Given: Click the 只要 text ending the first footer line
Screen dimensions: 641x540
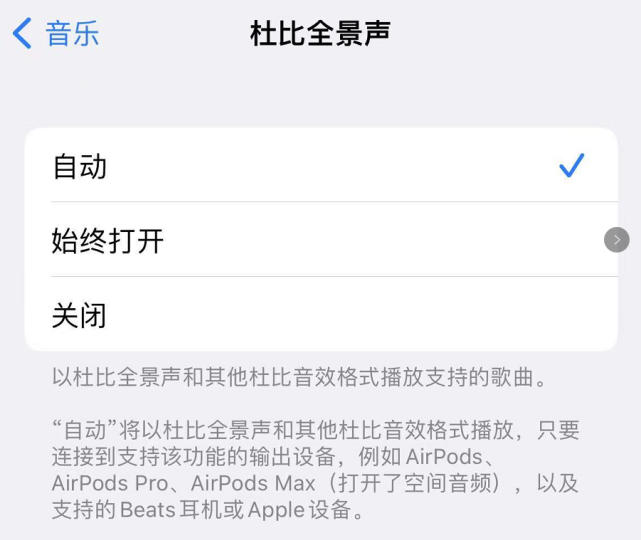Looking at the screenshot, I should [558, 430].
